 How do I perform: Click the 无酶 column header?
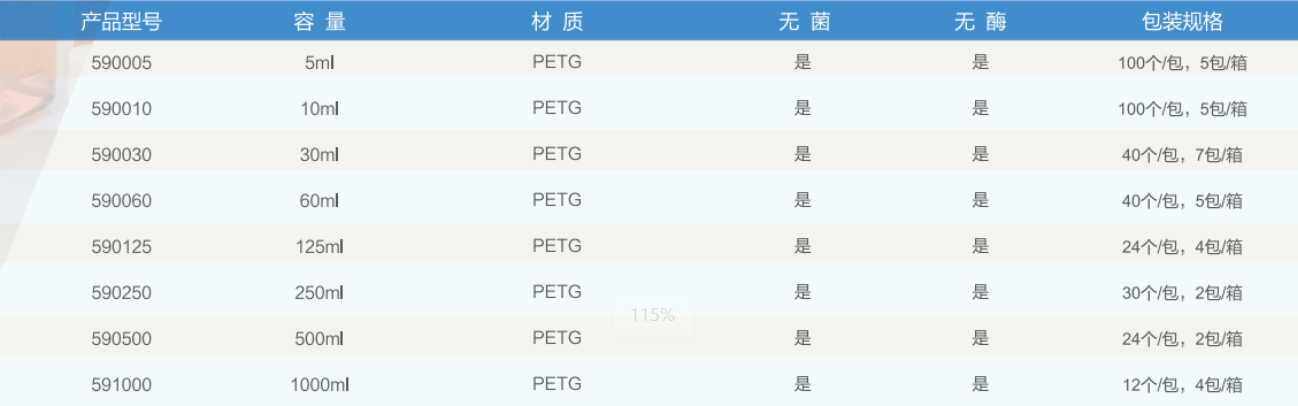(x=980, y=22)
